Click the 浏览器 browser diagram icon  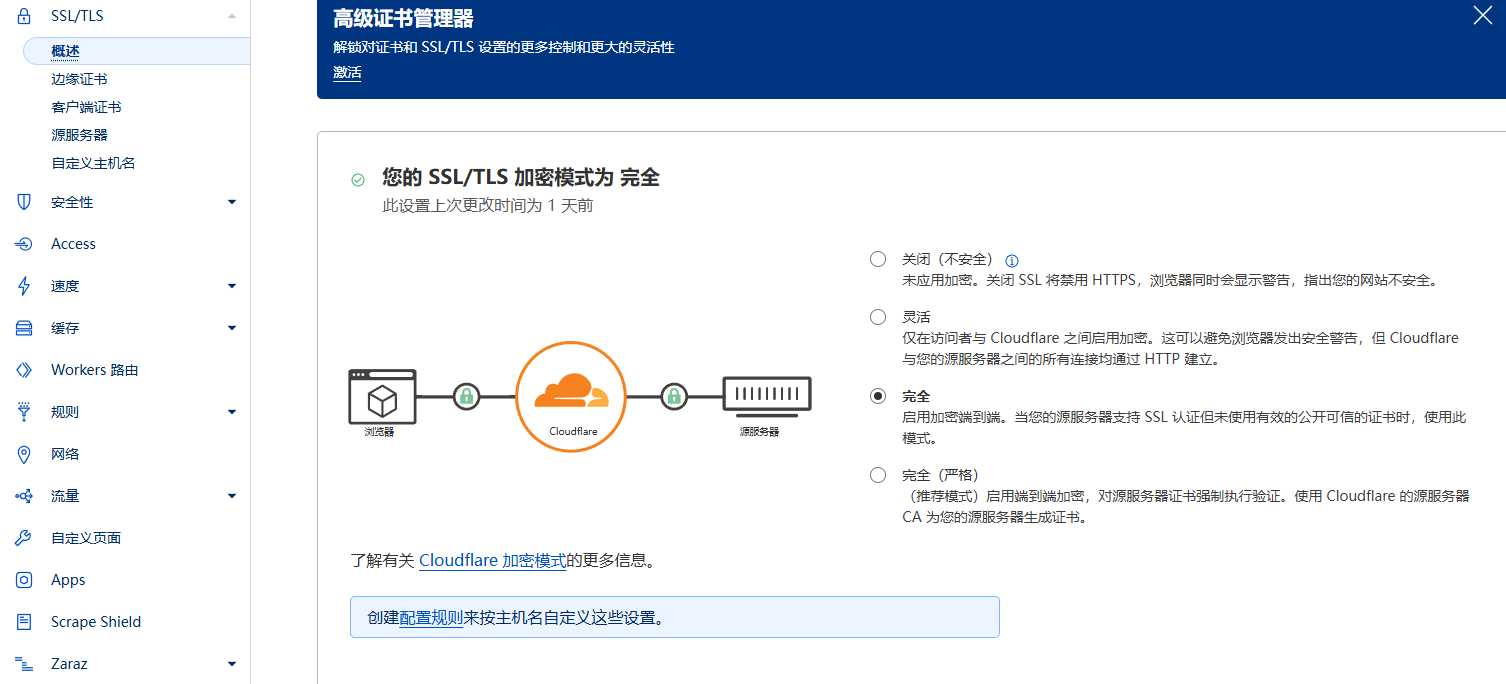382,396
